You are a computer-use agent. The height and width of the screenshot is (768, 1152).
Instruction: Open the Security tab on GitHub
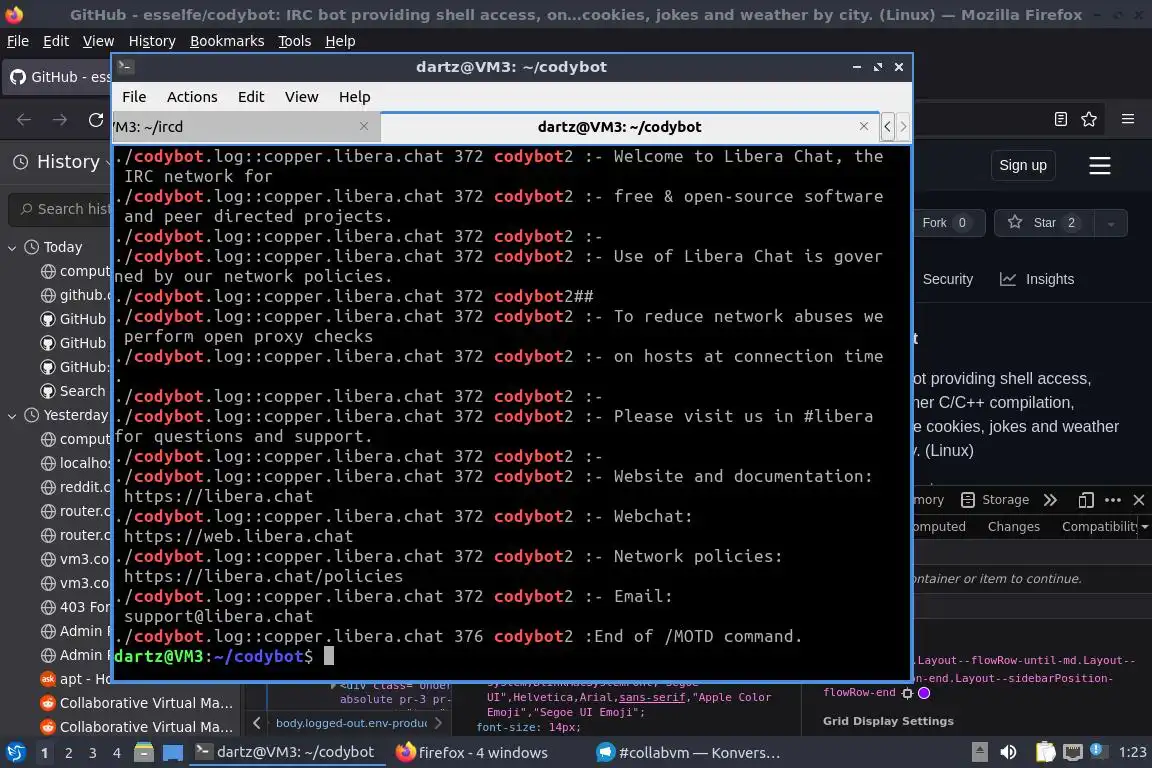pyautogui.click(x=947, y=279)
